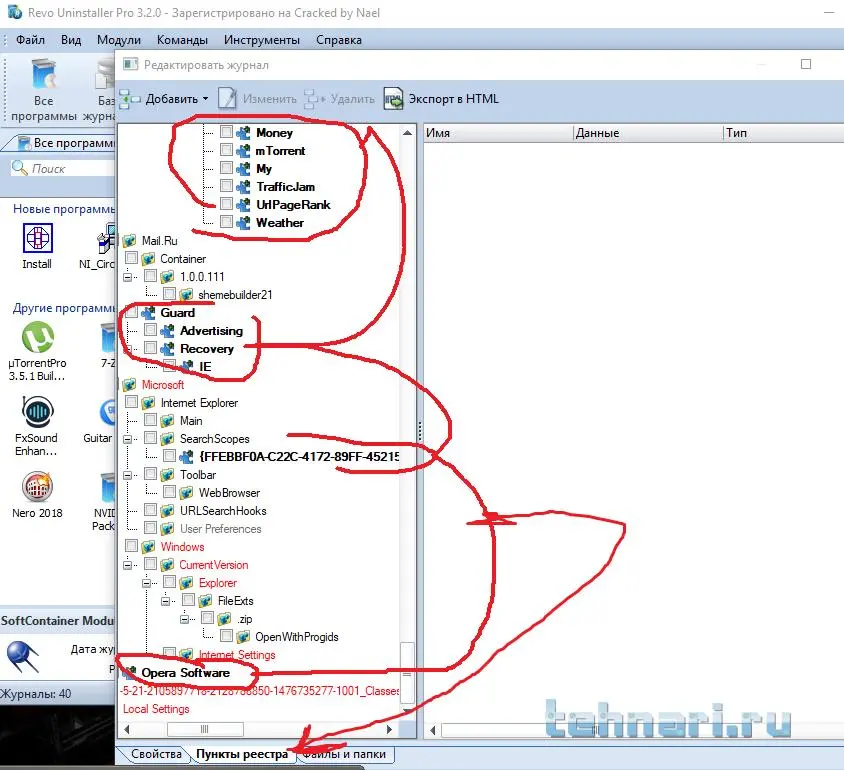Sort by the Данные column header

[648, 133]
